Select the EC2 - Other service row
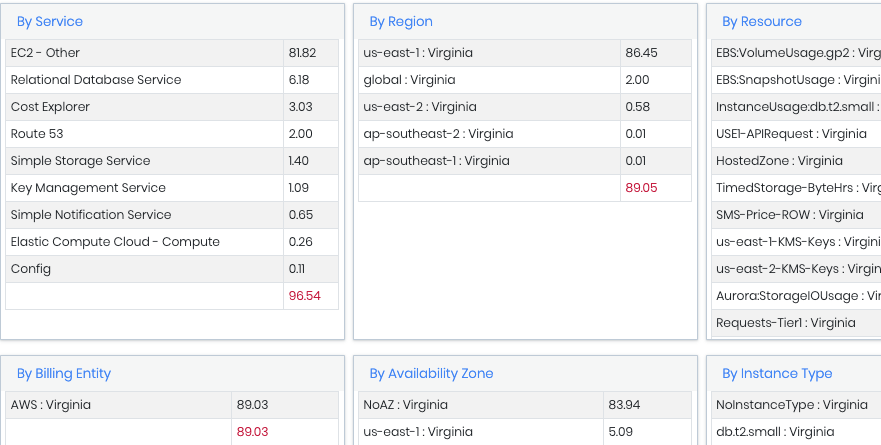The width and height of the screenshot is (881, 445). (x=45, y=53)
